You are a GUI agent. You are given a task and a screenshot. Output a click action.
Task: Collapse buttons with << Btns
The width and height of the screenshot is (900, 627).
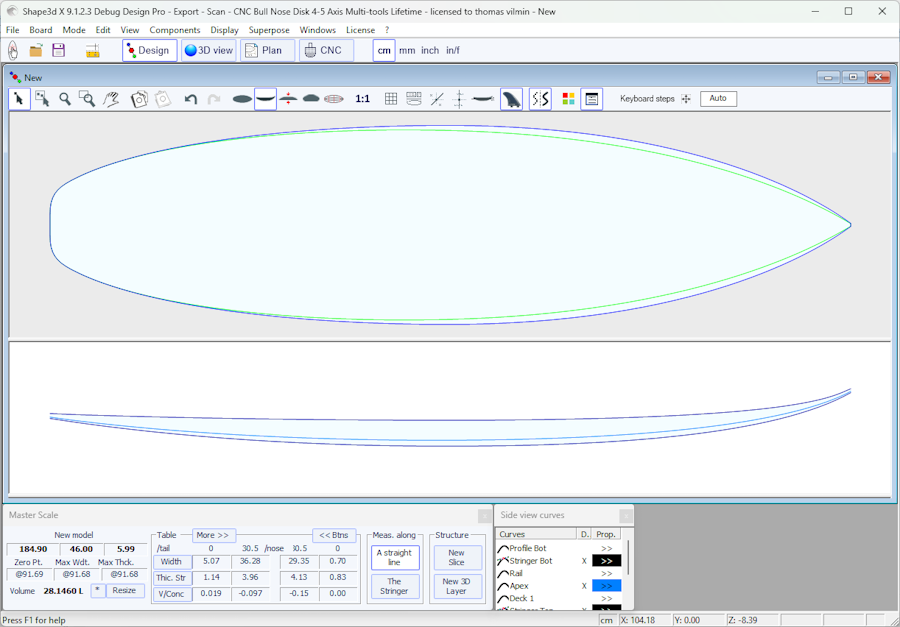pyautogui.click(x=335, y=535)
